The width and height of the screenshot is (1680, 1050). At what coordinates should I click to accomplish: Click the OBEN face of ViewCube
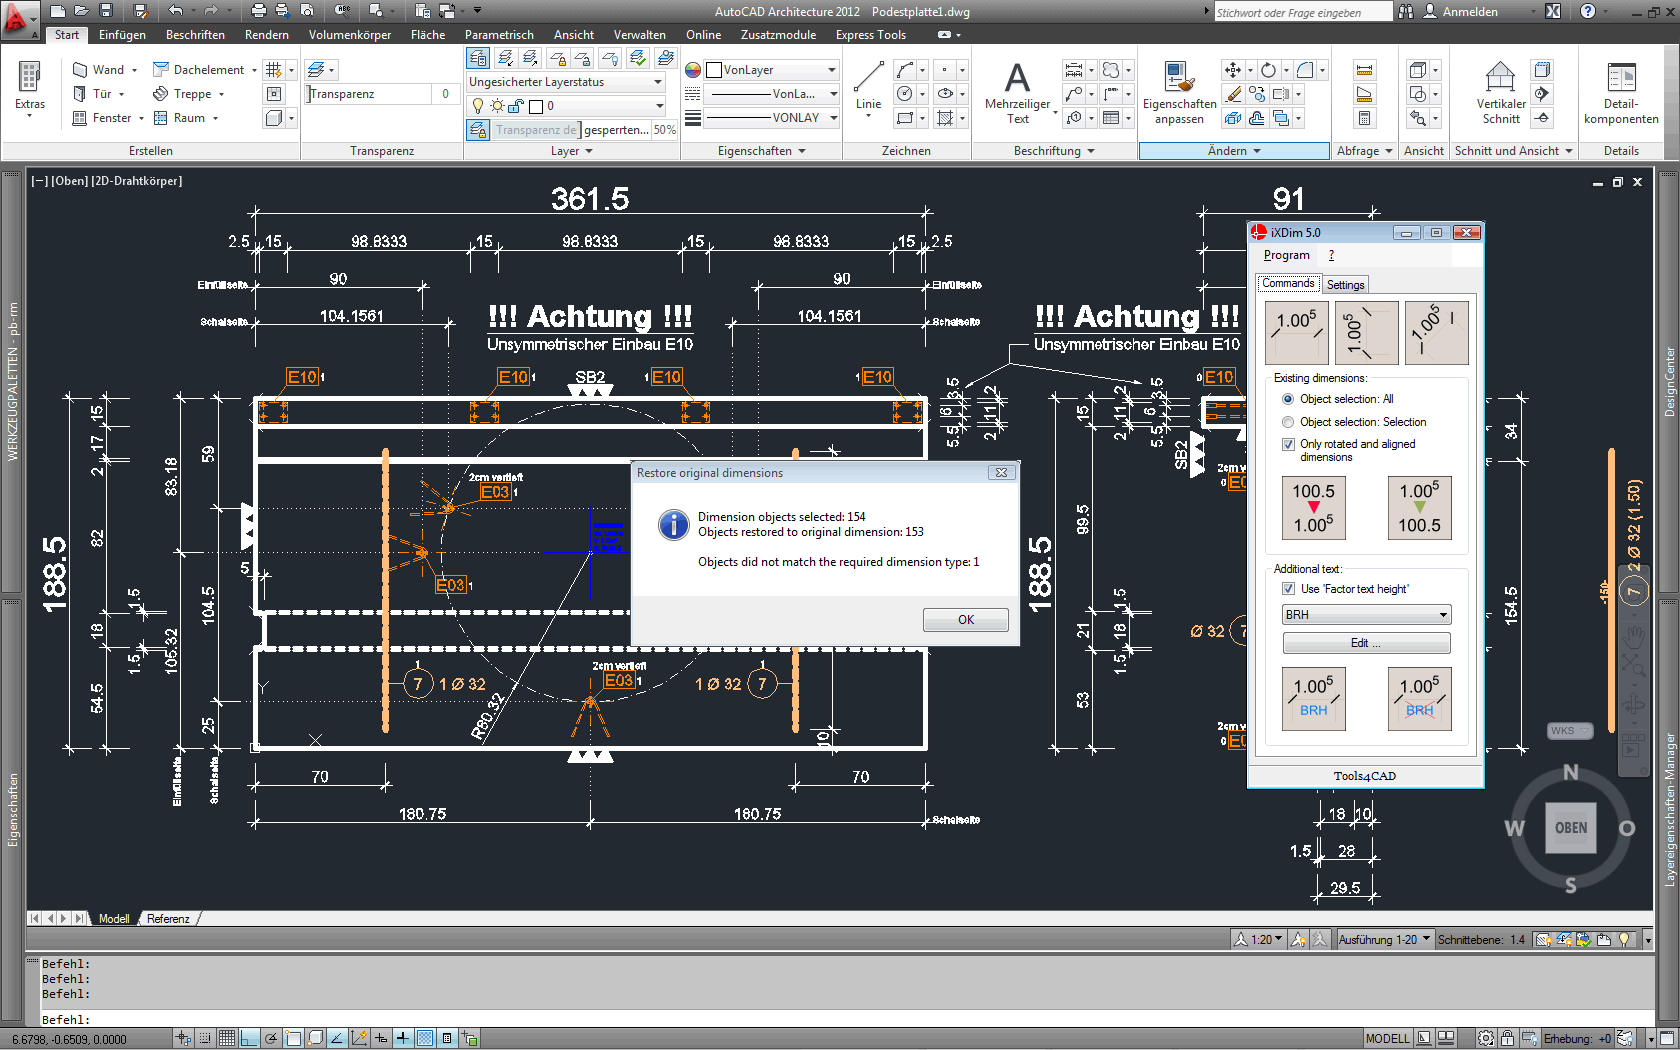pos(1570,828)
